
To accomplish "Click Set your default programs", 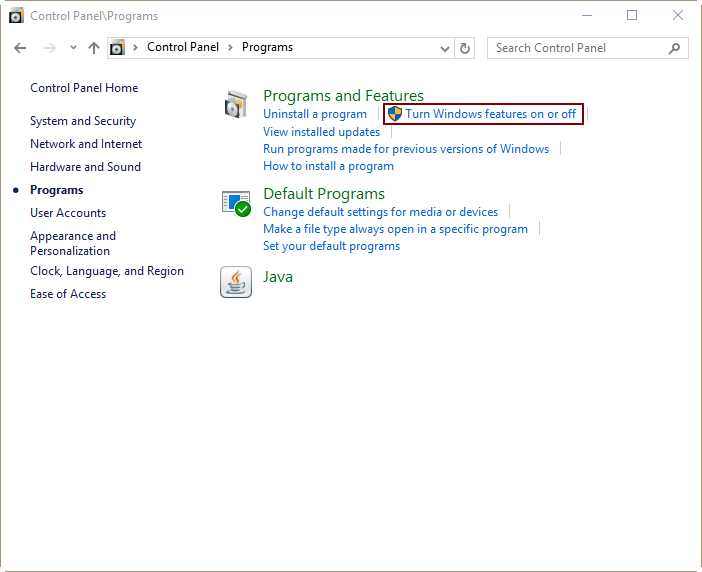I will pyautogui.click(x=331, y=246).
